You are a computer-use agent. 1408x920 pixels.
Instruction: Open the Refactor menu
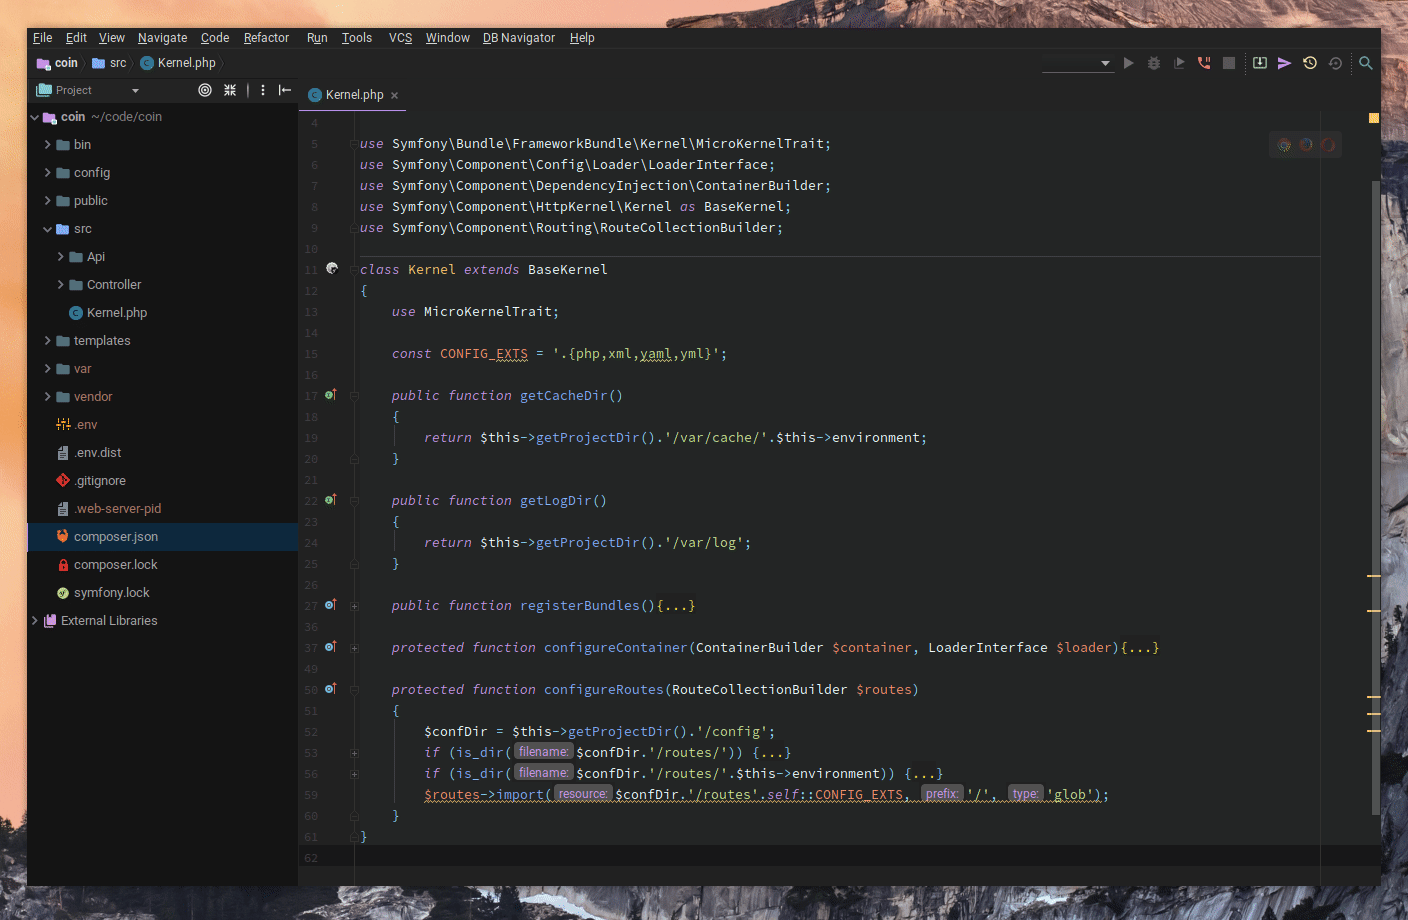[266, 37]
